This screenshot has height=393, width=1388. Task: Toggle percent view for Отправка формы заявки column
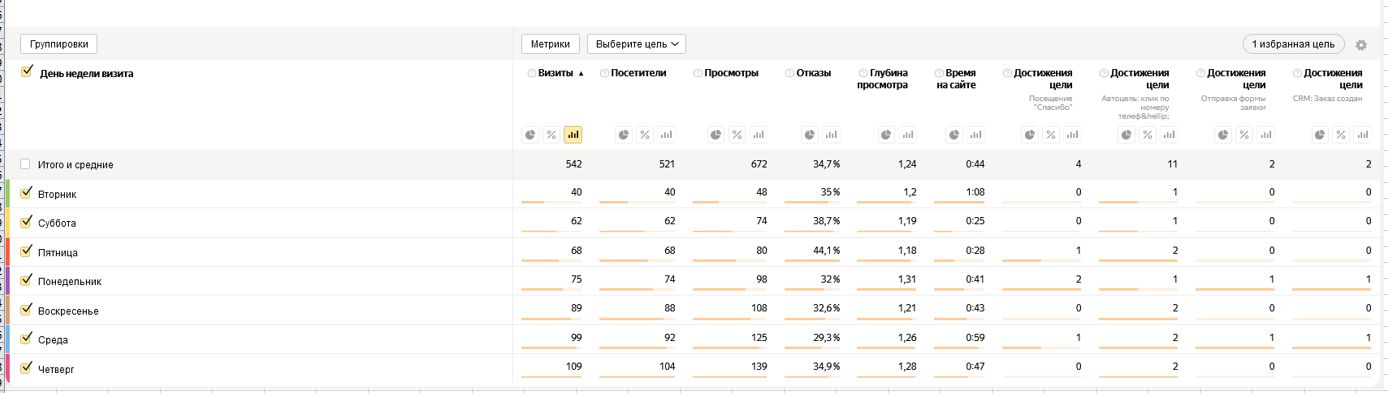(x=1244, y=135)
